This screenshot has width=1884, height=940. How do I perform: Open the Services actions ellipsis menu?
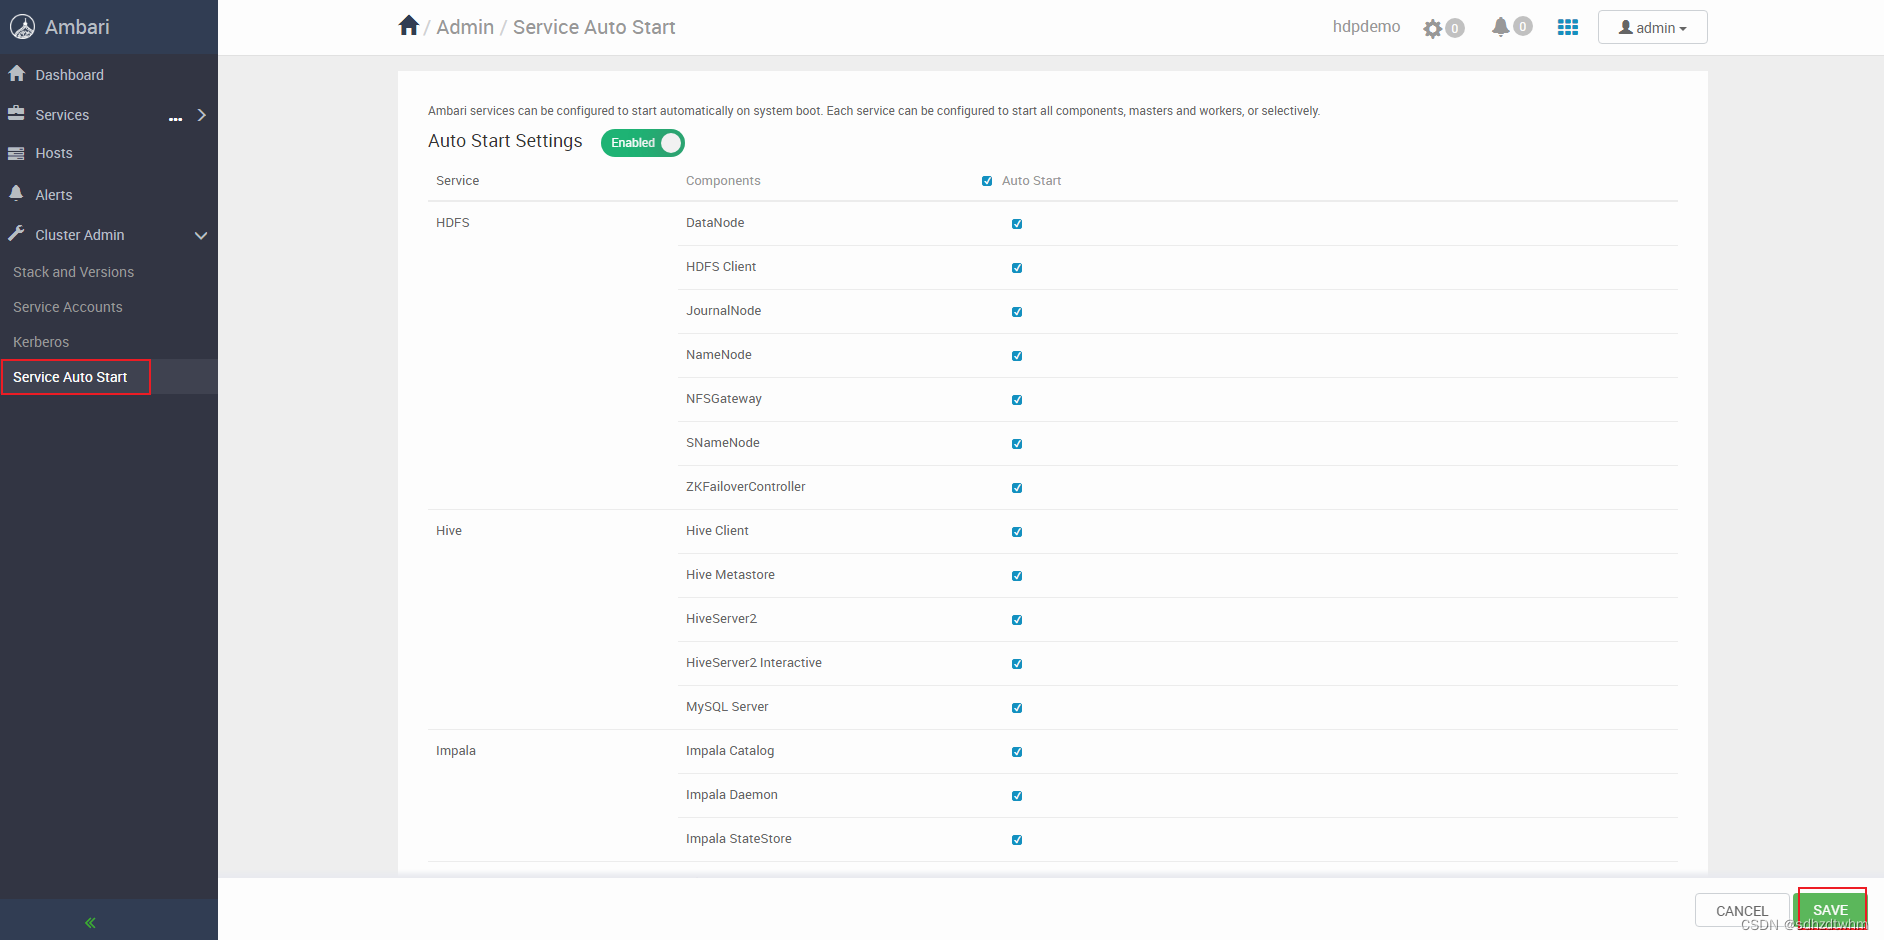(176, 119)
